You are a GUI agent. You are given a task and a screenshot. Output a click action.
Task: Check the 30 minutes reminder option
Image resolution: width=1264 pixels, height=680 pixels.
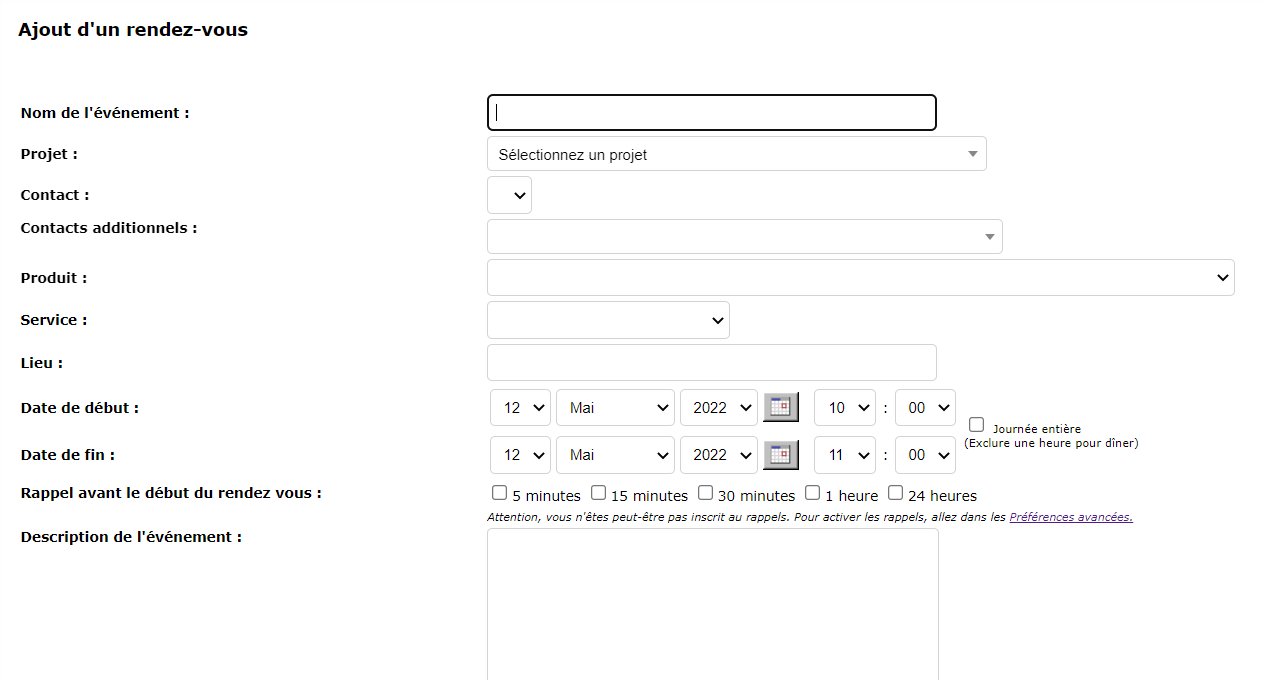[x=705, y=493]
